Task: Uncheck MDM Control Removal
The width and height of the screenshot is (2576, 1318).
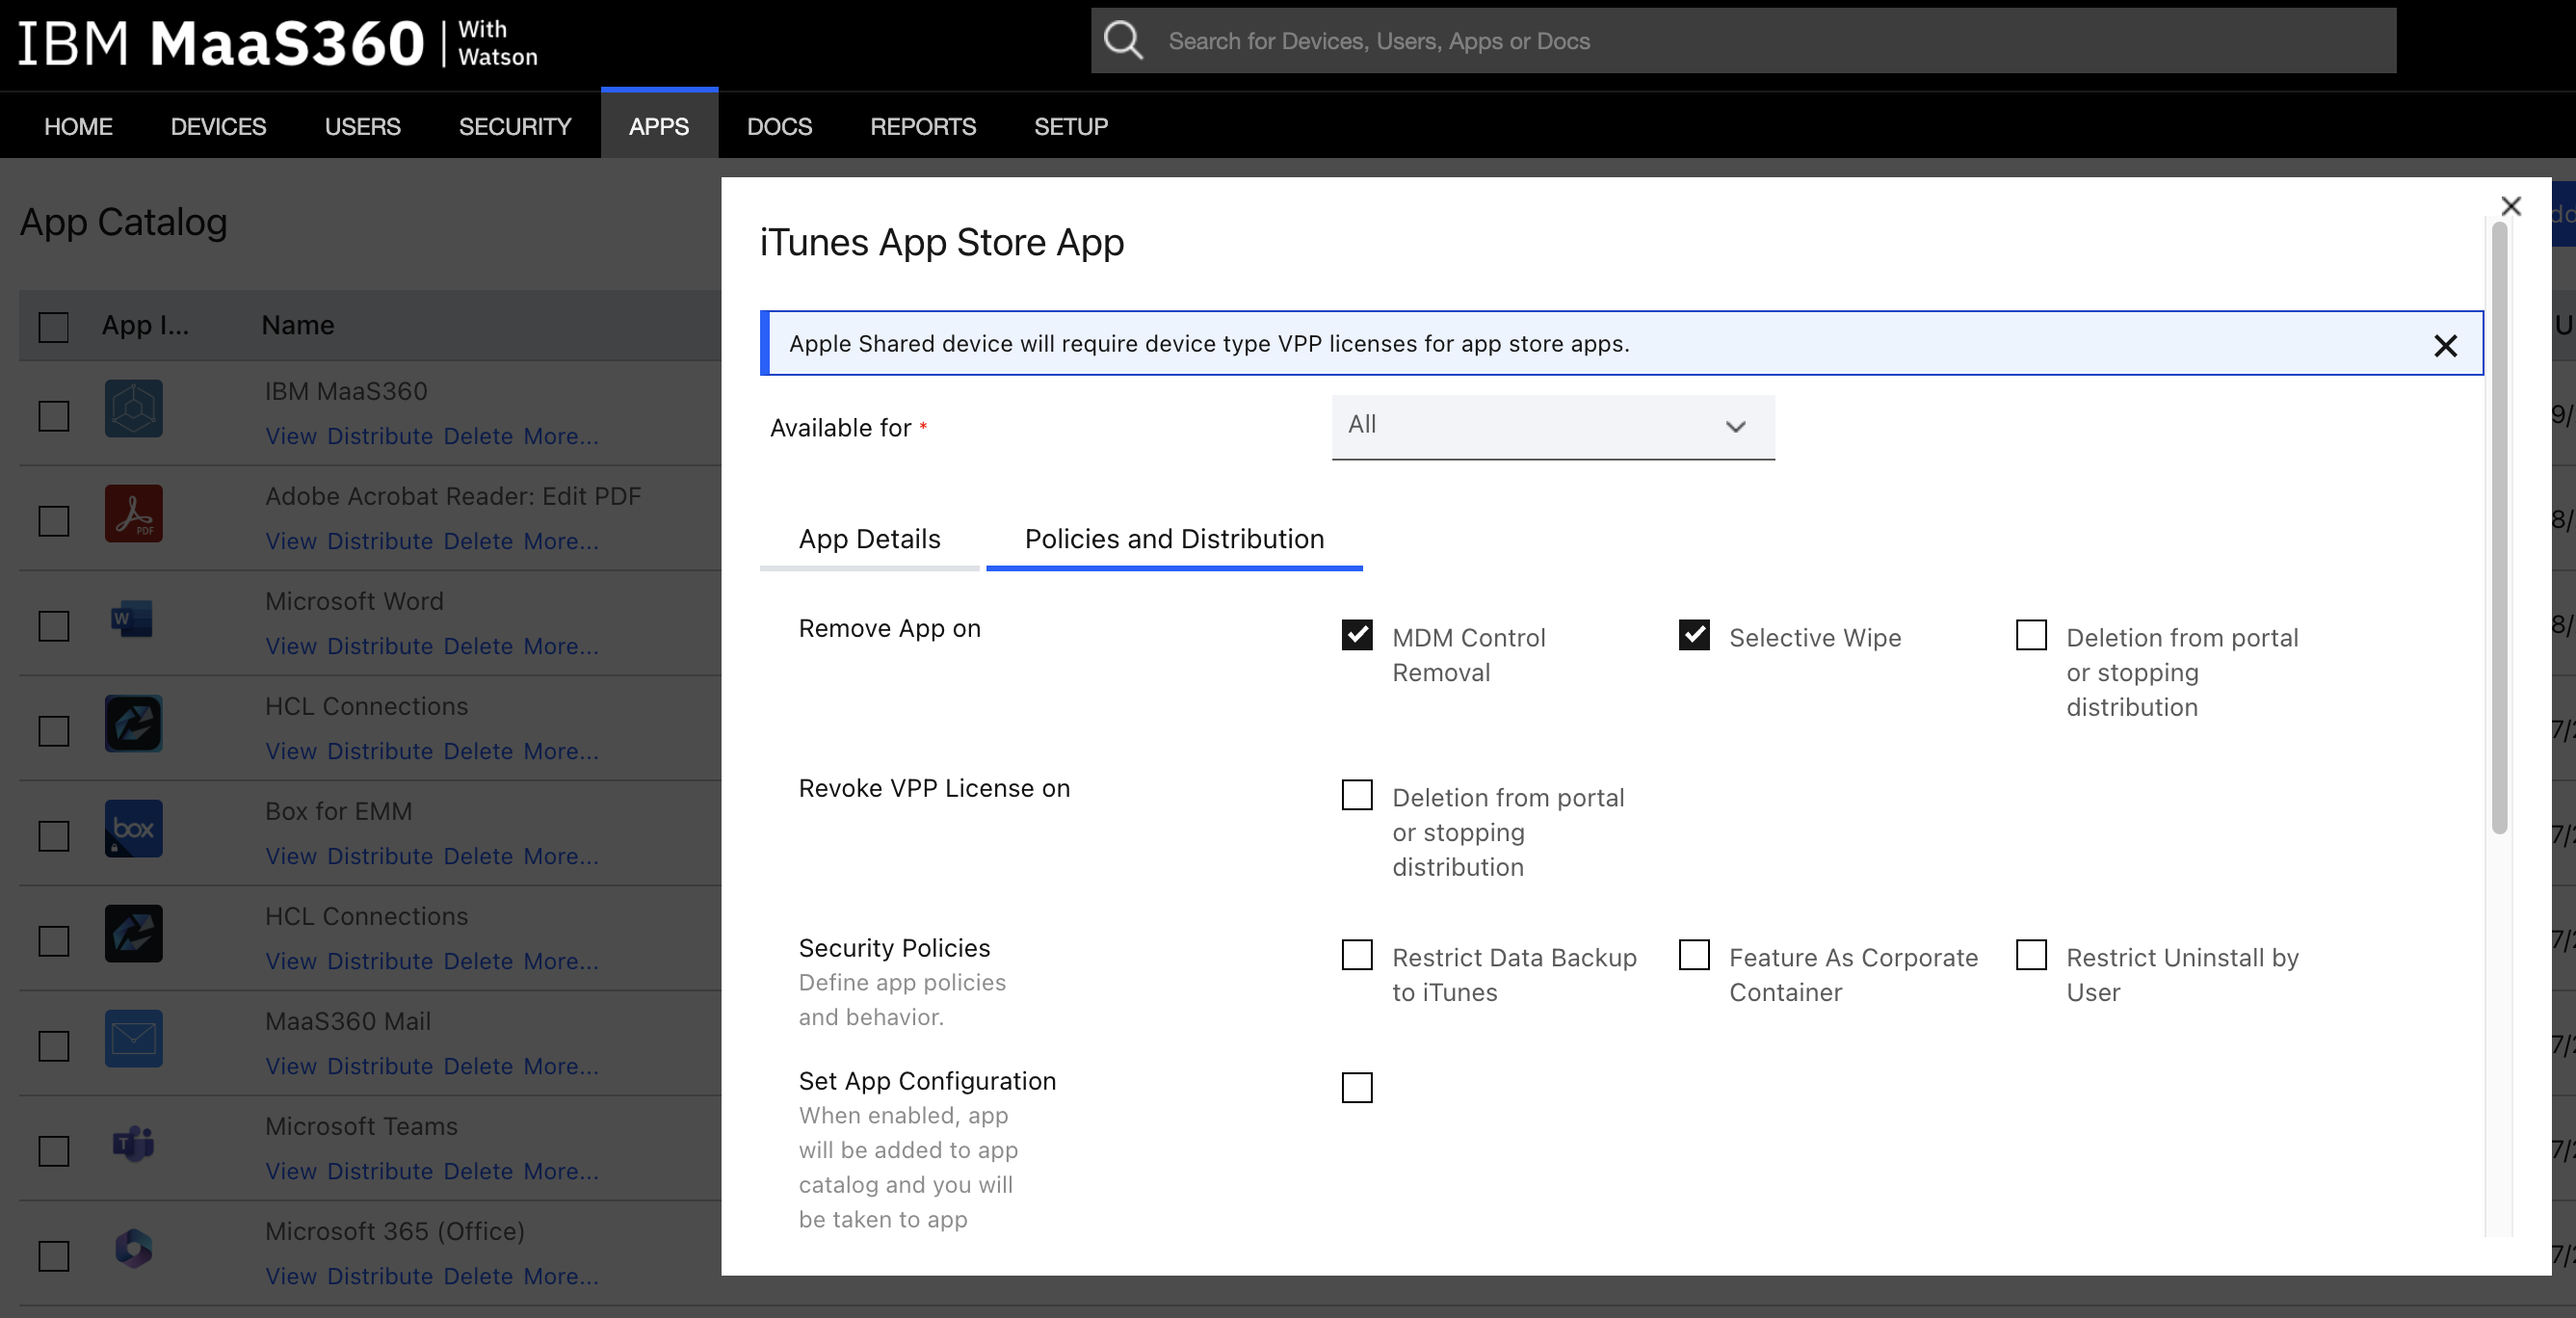Action: coord(1356,635)
